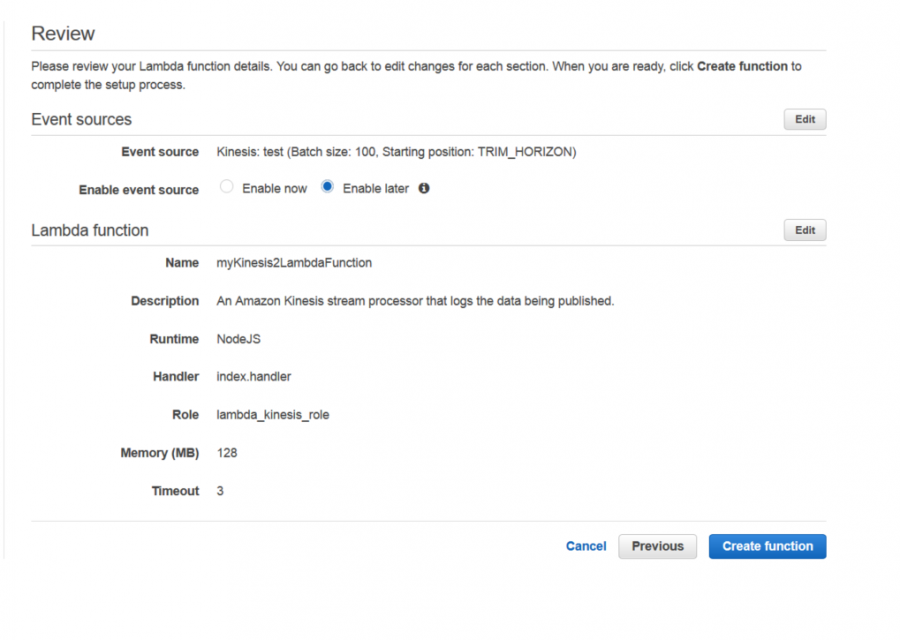
Task: Click the Enable event source label
Action: click(139, 190)
